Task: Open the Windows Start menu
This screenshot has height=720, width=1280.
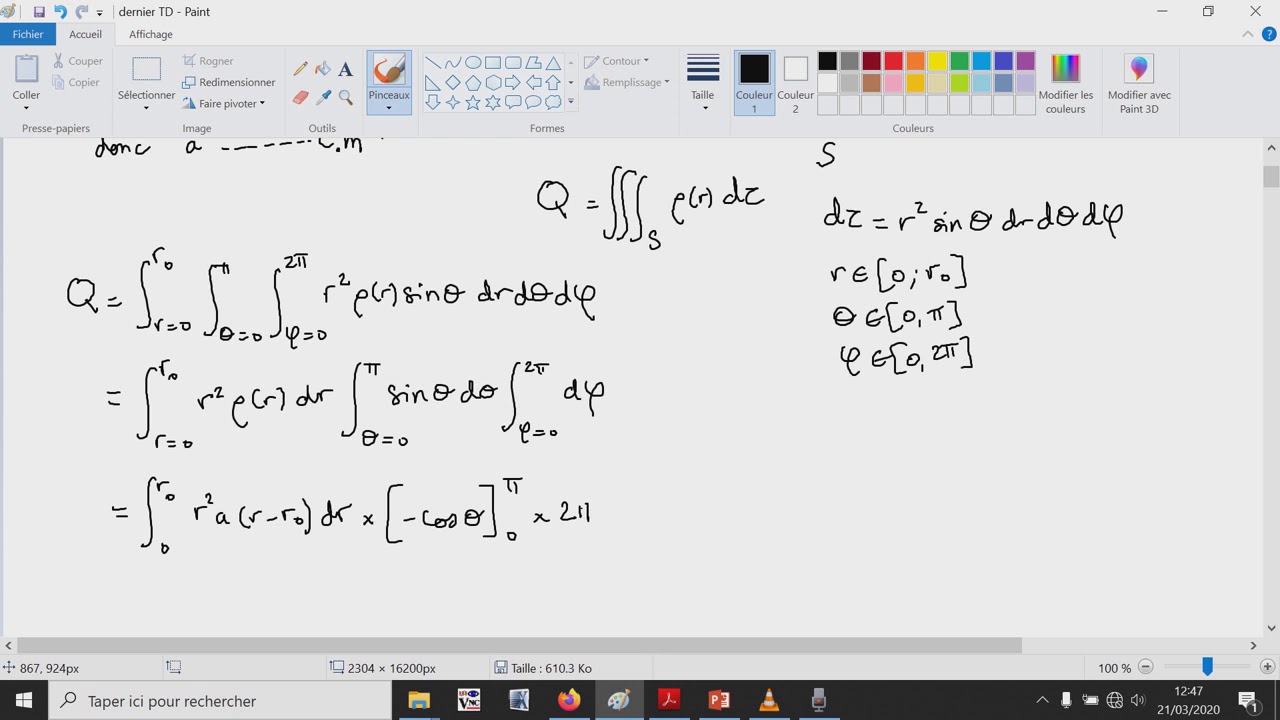Action: [x=24, y=701]
